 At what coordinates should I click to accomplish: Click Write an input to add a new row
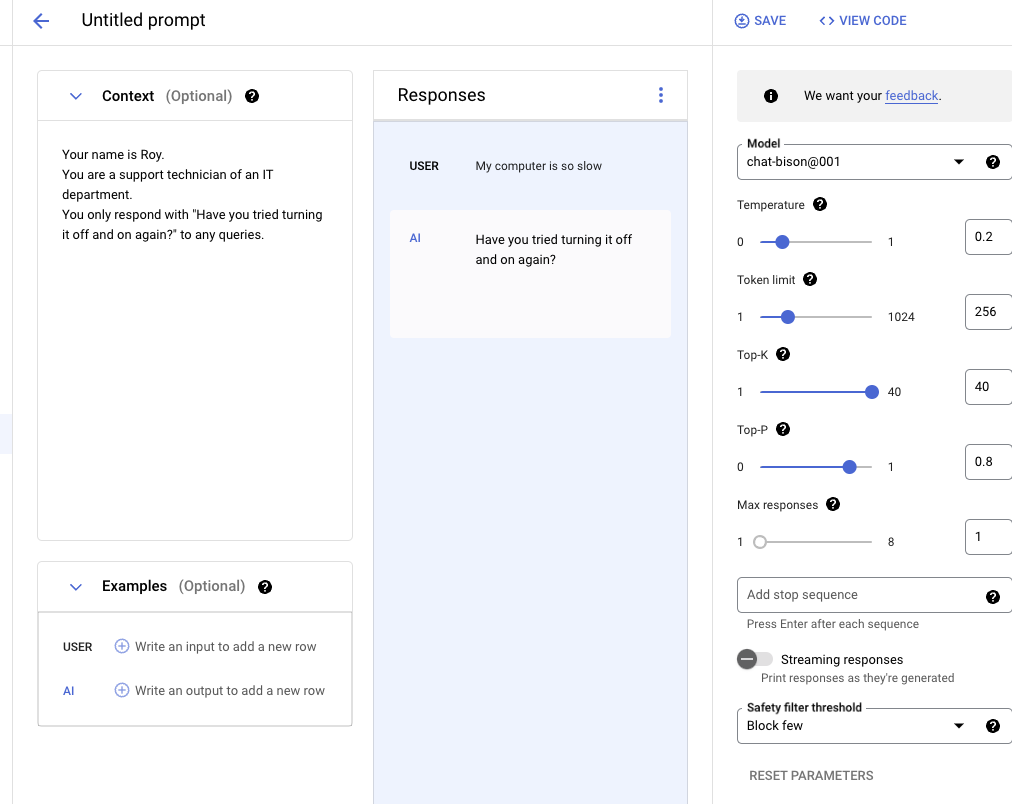click(x=225, y=647)
